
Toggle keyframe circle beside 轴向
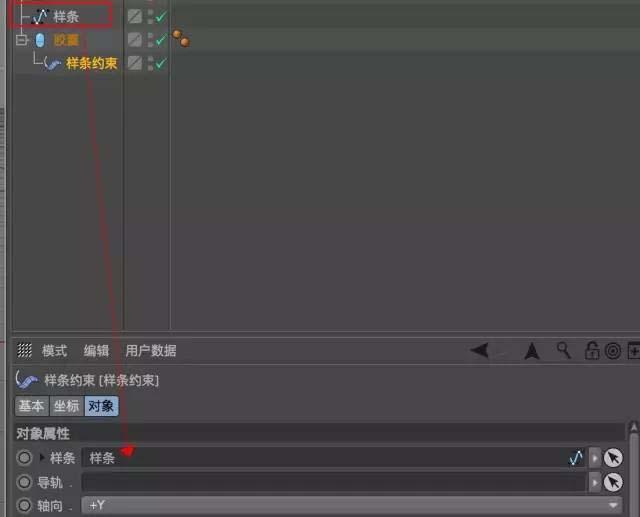24,505
